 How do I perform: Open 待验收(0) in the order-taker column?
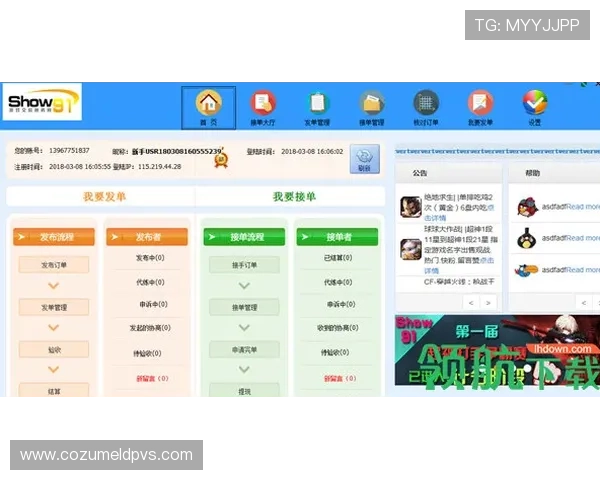(334, 352)
